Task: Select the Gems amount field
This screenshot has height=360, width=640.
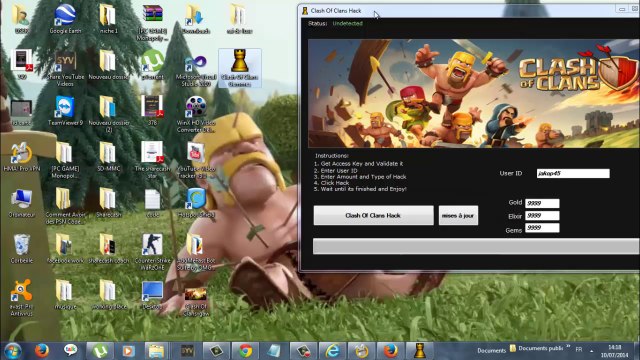Action: [542, 228]
